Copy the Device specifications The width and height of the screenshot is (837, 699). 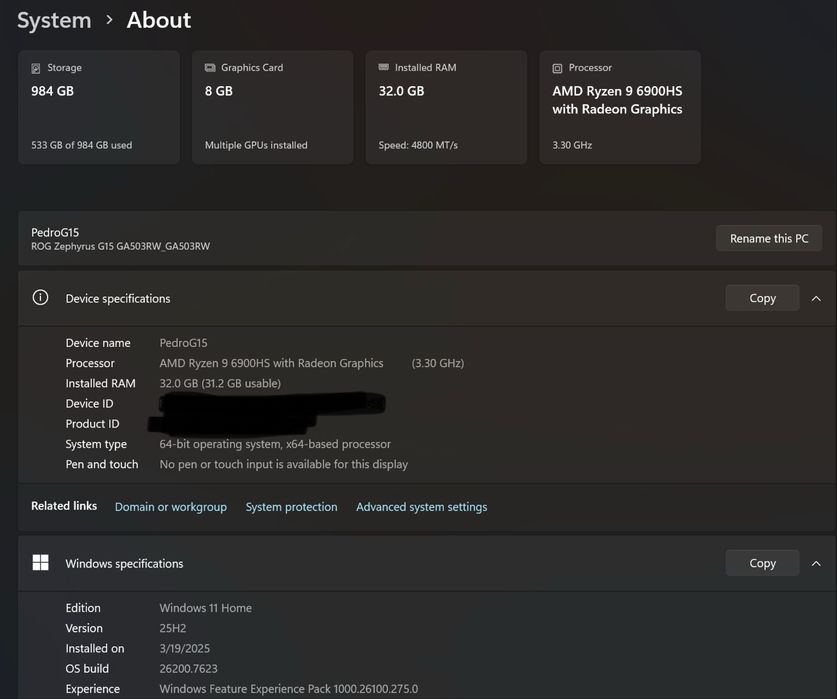(762, 298)
